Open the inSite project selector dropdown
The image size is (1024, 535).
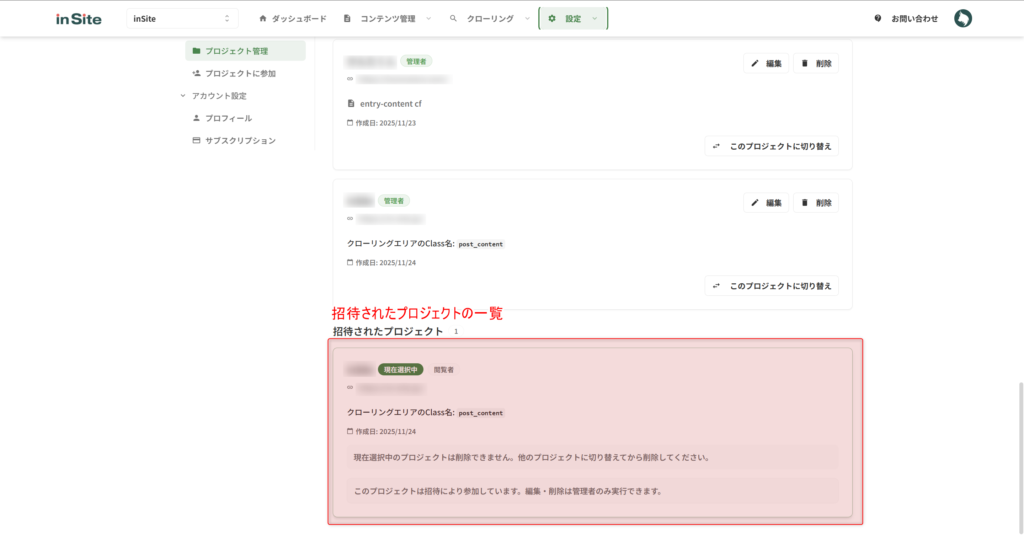(182, 18)
